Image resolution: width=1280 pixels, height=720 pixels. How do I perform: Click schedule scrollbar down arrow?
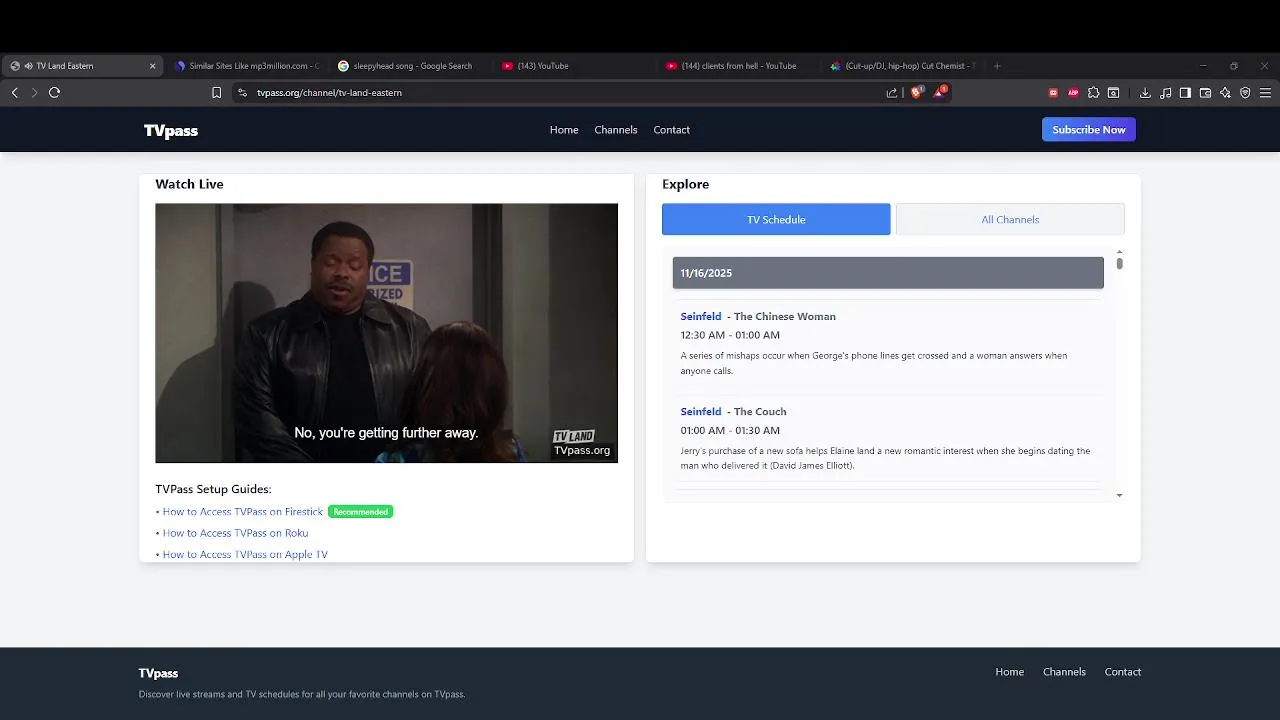tap(1119, 495)
